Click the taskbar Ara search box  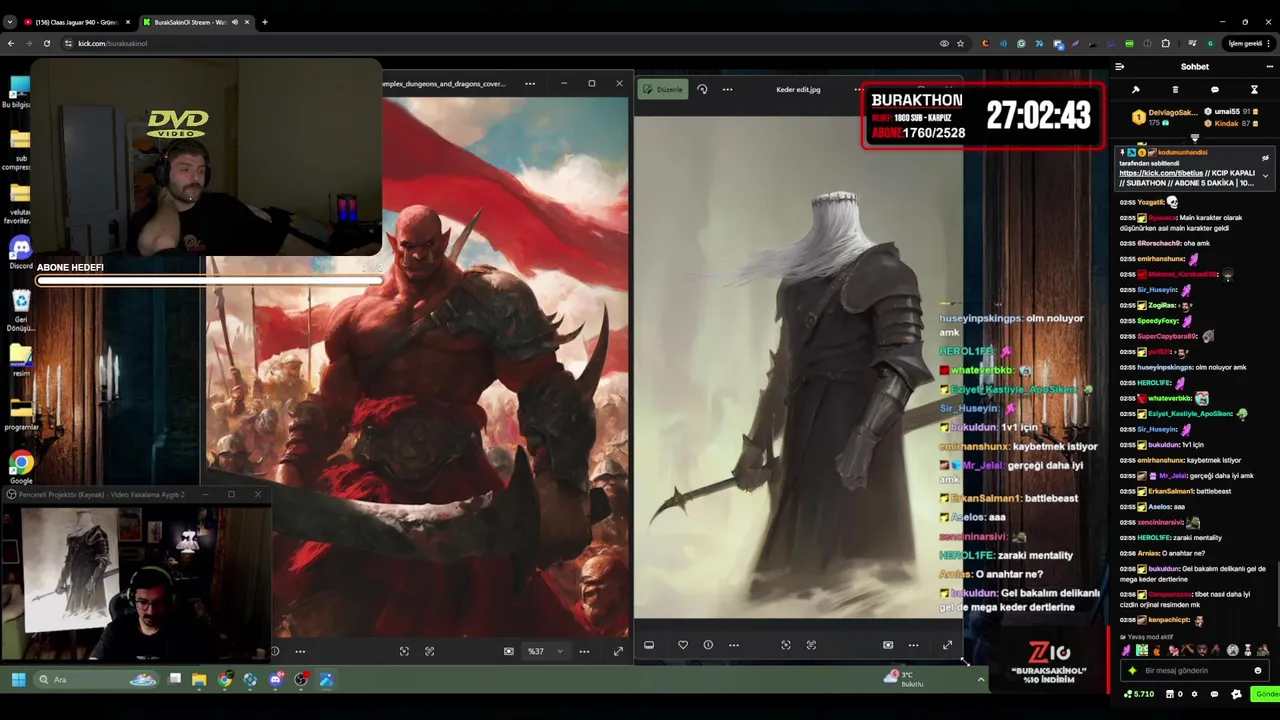97,680
